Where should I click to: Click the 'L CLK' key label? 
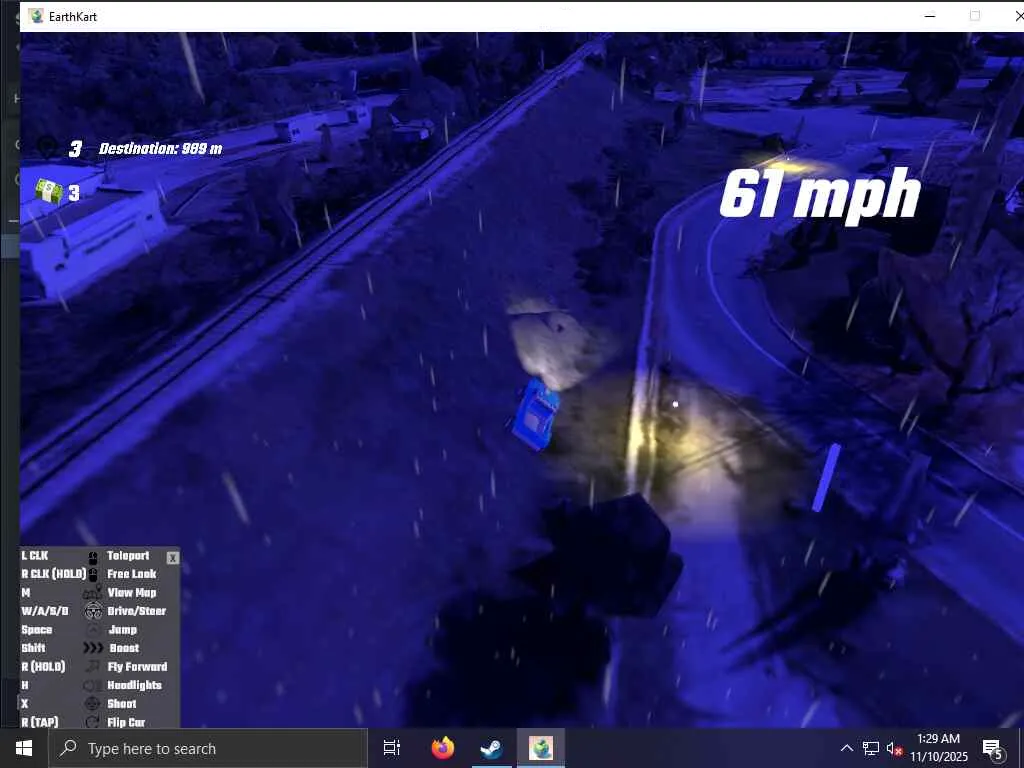[35, 556]
